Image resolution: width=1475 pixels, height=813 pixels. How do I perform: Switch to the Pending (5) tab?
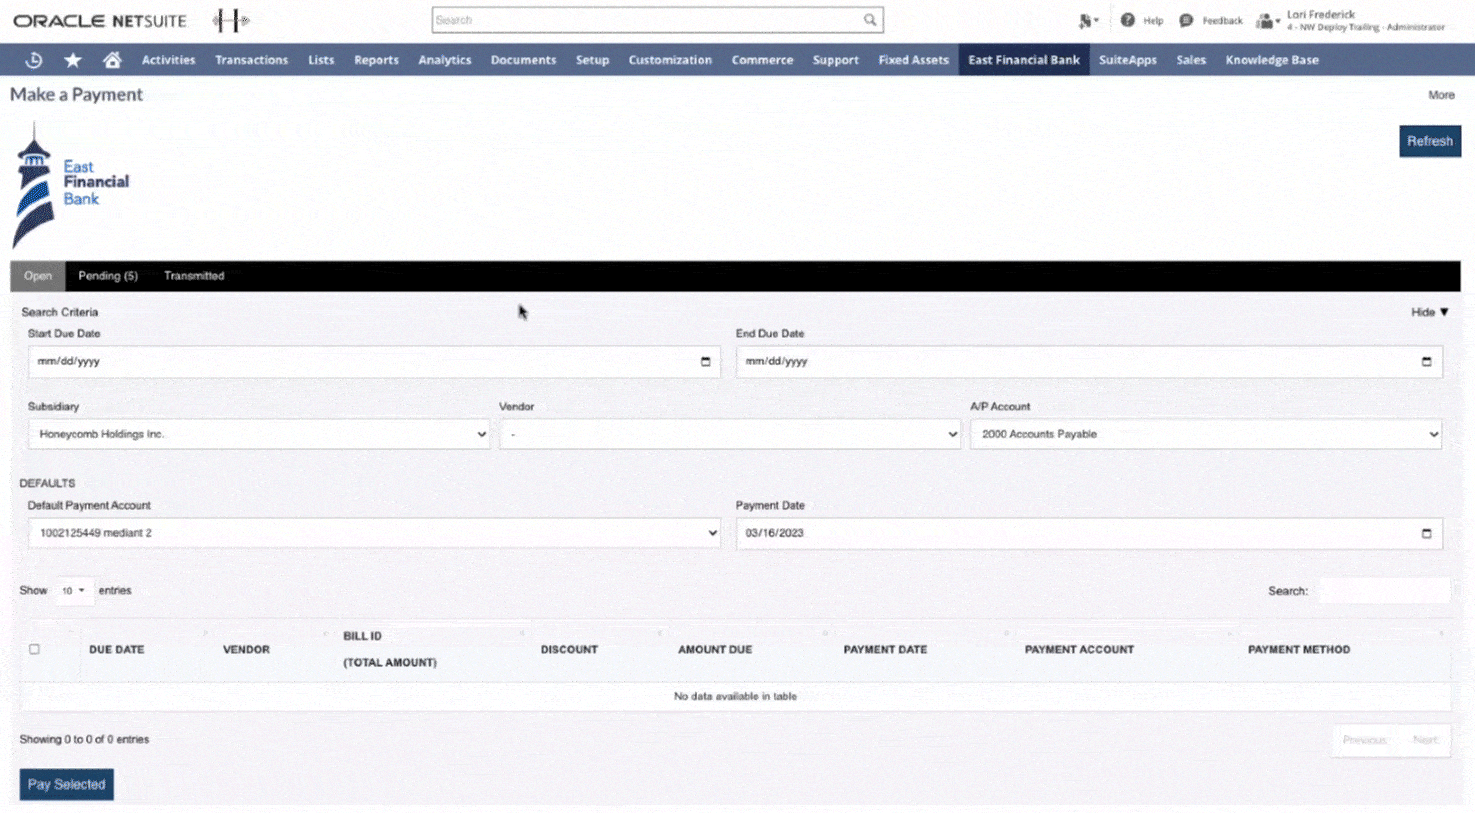coord(108,276)
